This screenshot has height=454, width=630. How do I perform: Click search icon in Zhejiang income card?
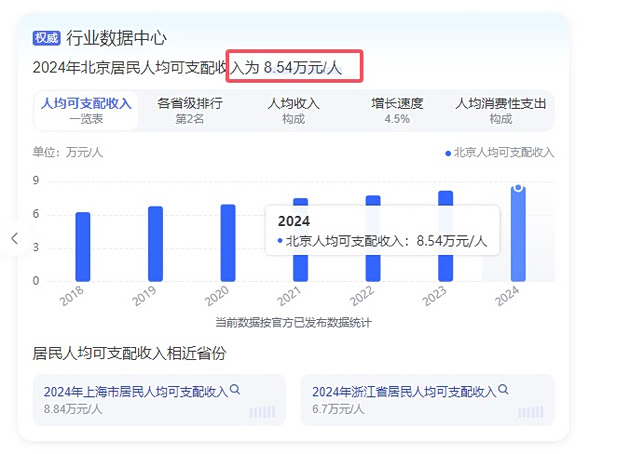[x=503, y=391]
